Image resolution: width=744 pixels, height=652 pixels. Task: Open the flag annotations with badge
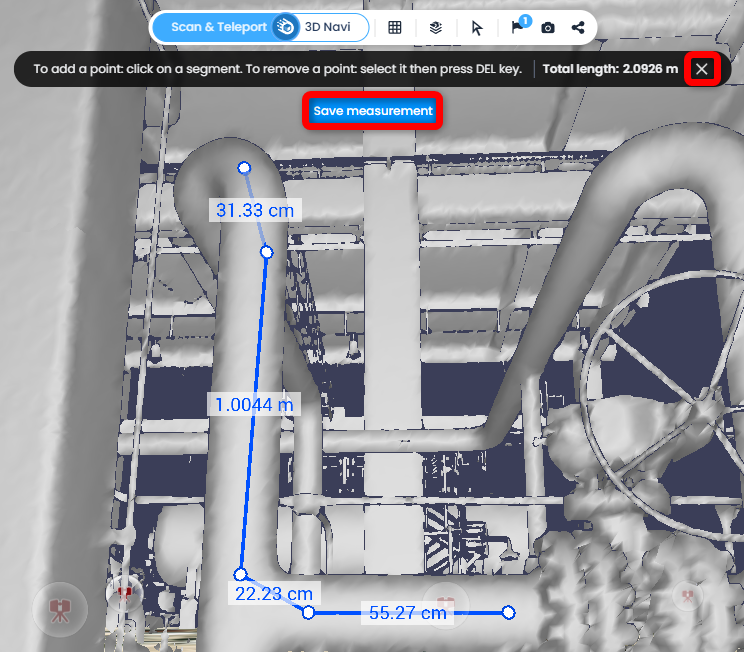[520, 25]
